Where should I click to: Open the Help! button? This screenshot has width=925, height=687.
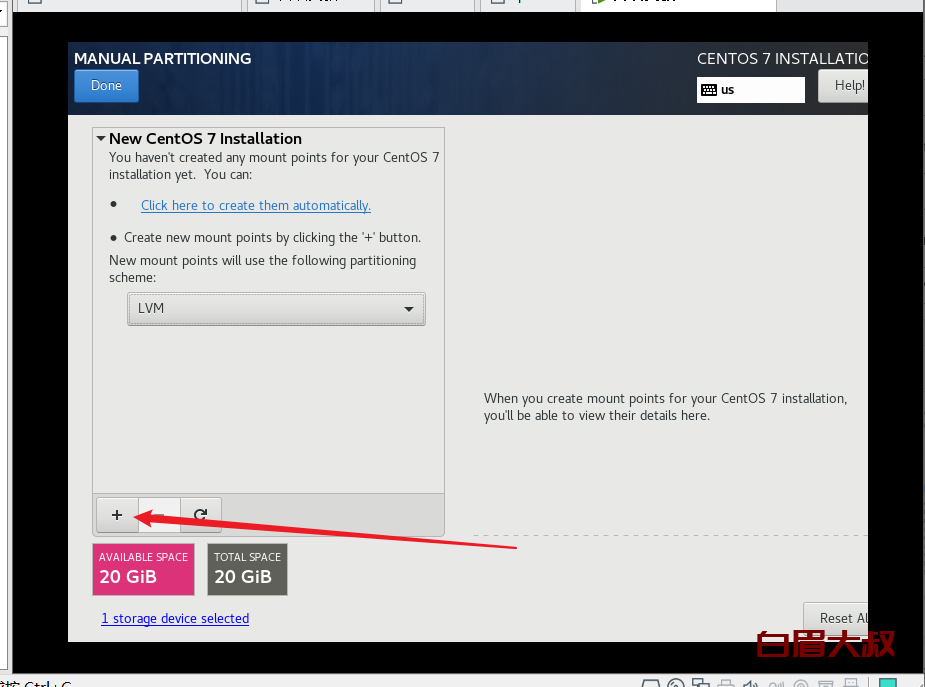click(x=843, y=86)
